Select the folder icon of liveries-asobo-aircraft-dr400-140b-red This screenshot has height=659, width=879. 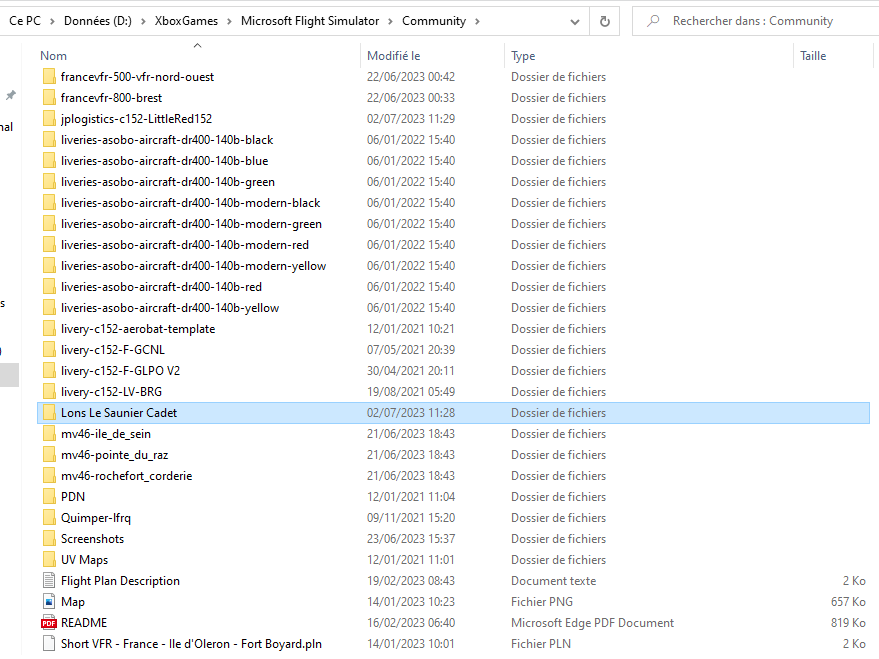point(49,286)
